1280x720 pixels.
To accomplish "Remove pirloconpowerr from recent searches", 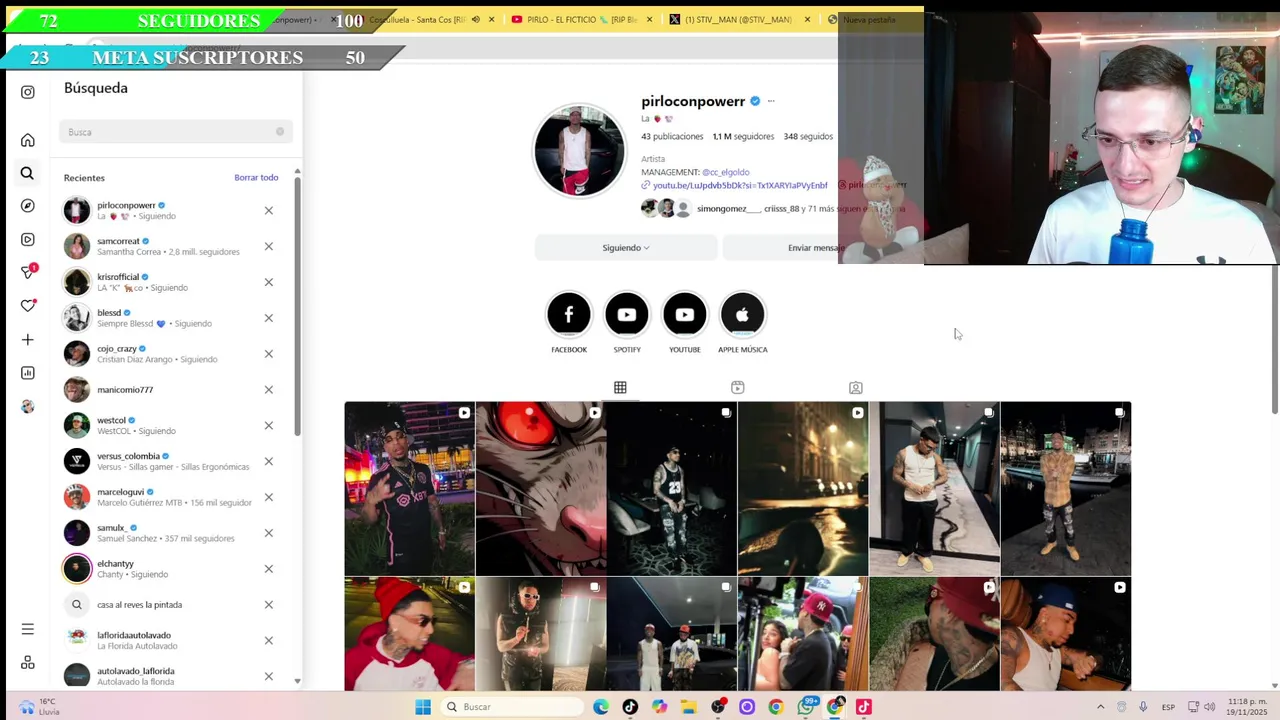I will coord(269,210).
